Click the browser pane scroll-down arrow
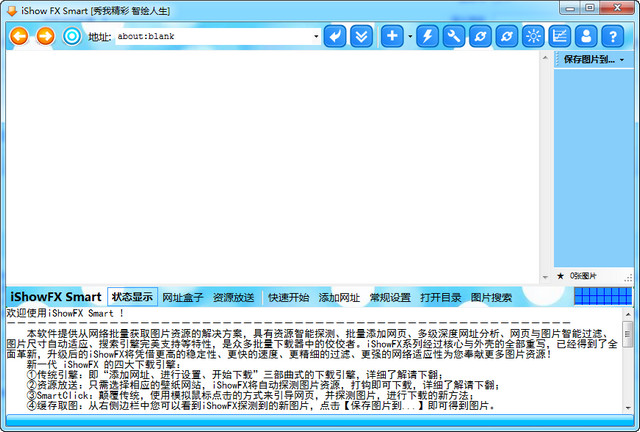The width and height of the screenshot is (640, 432). click(545, 277)
